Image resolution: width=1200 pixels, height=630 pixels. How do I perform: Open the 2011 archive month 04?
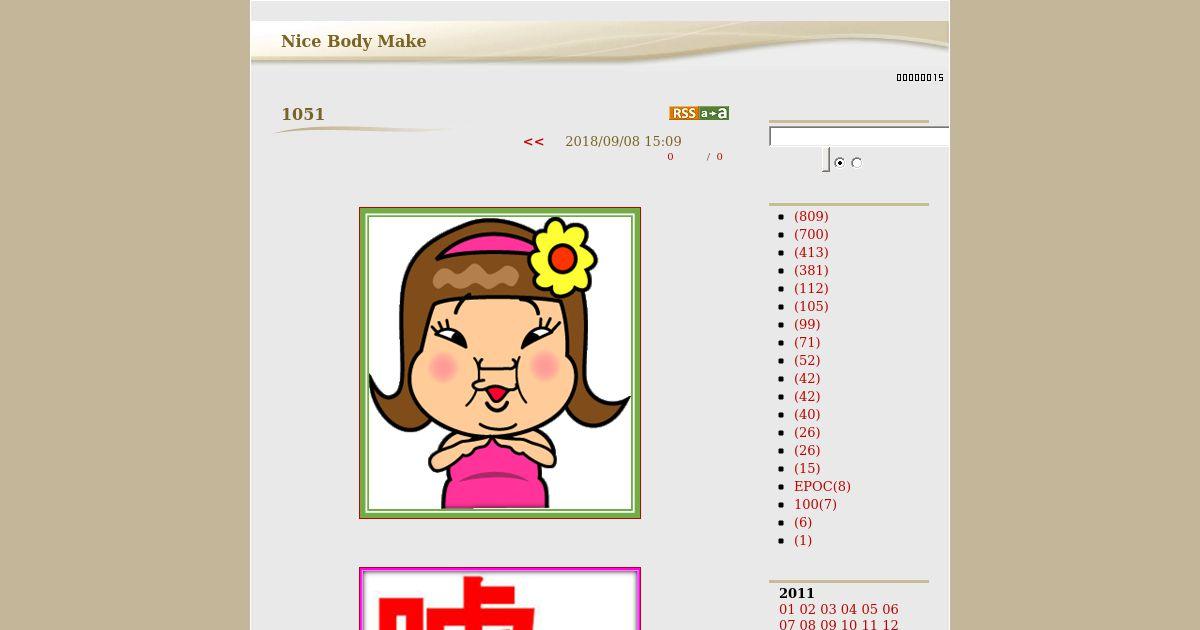point(849,609)
